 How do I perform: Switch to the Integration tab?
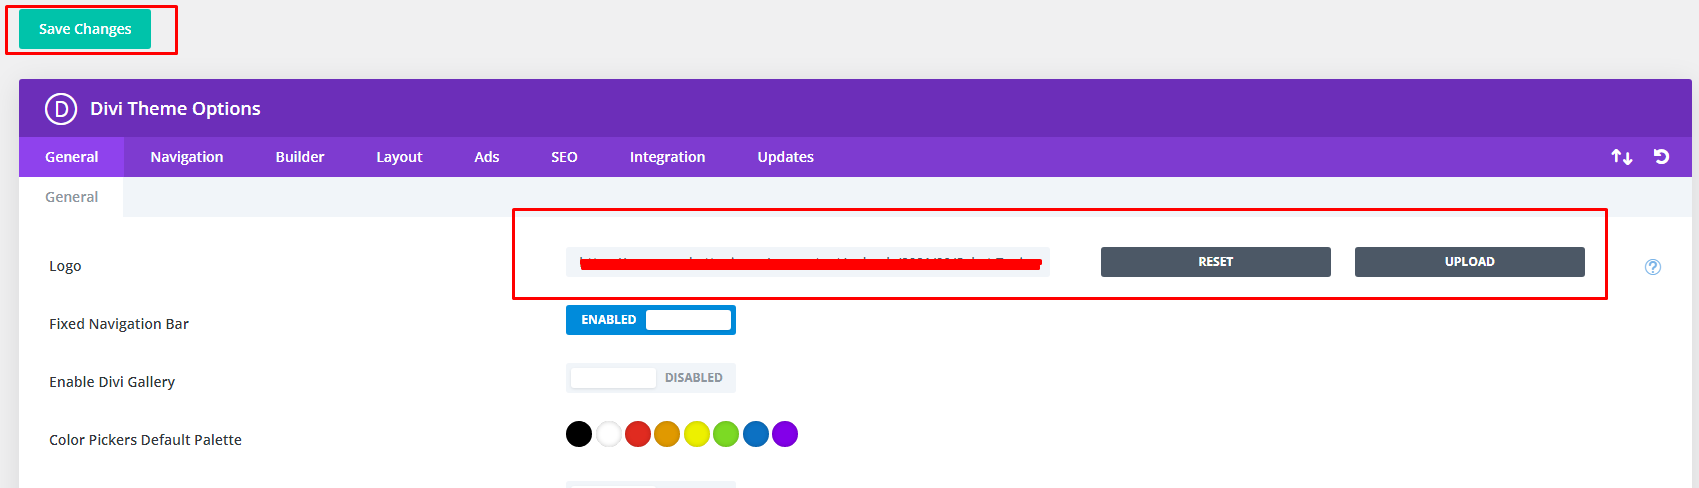pos(667,157)
